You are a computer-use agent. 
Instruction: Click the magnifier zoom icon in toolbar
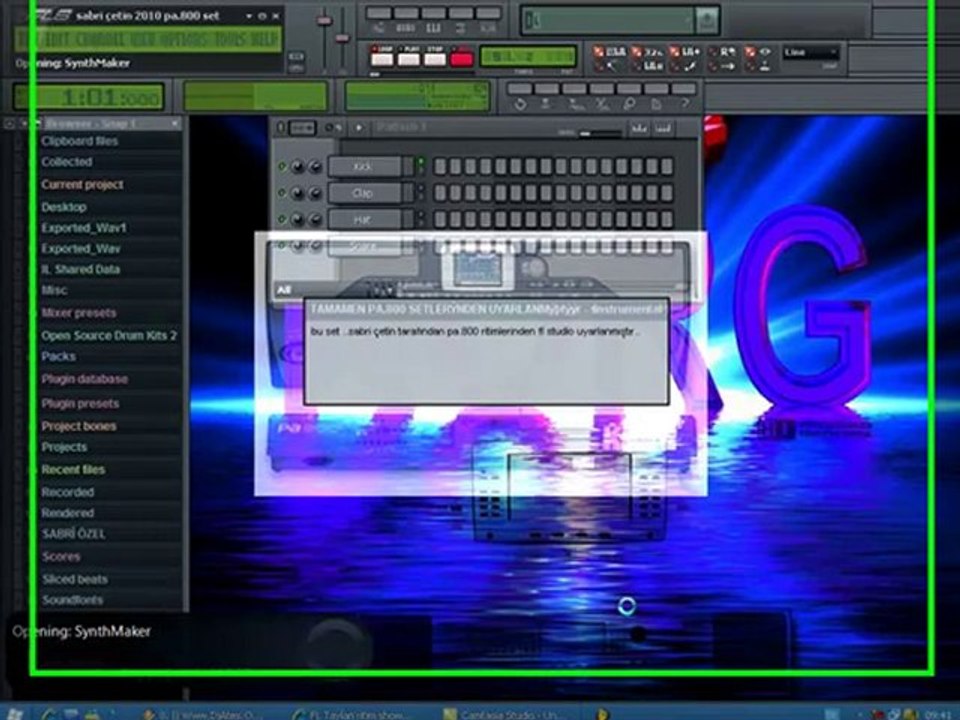click(x=629, y=104)
